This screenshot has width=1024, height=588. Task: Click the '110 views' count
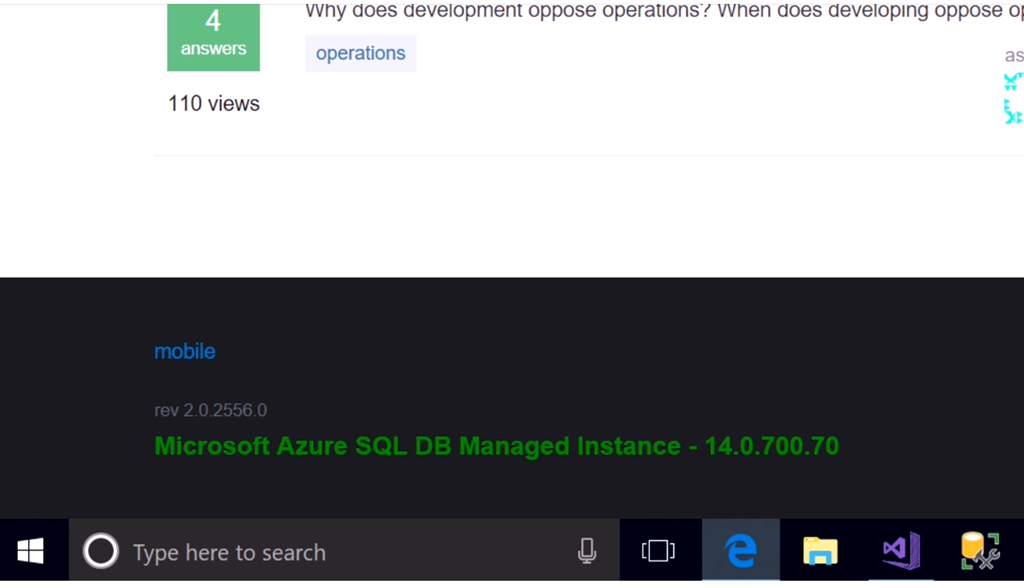(214, 103)
